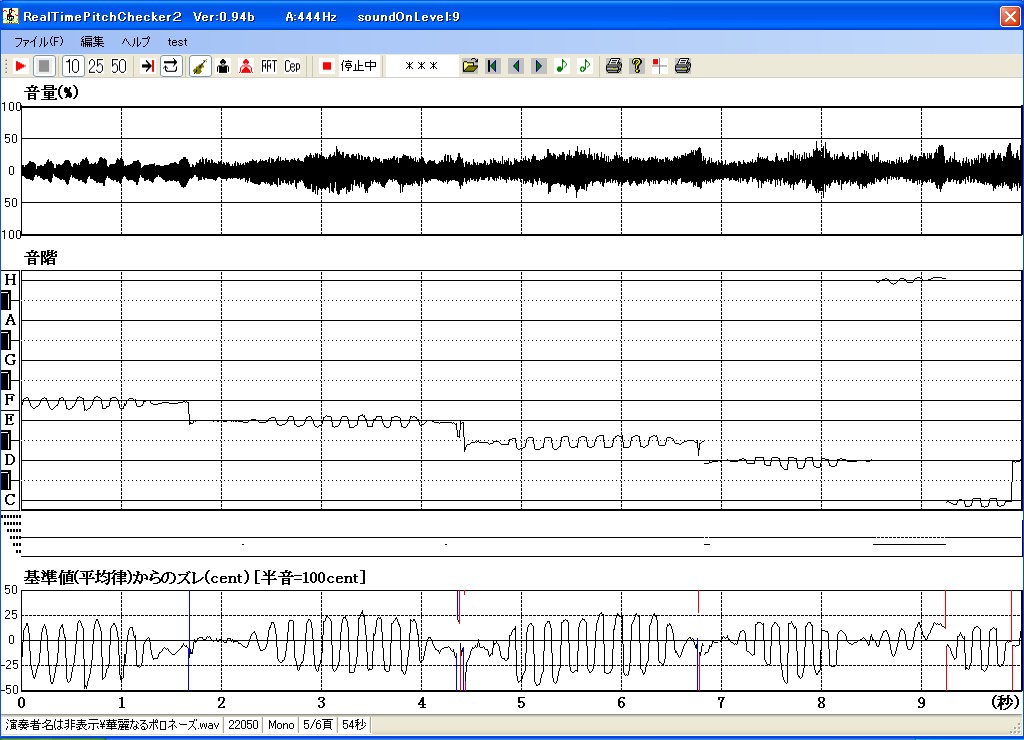Click the 音階 chart title
This screenshot has width=1024, height=740.
pos(40,258)
